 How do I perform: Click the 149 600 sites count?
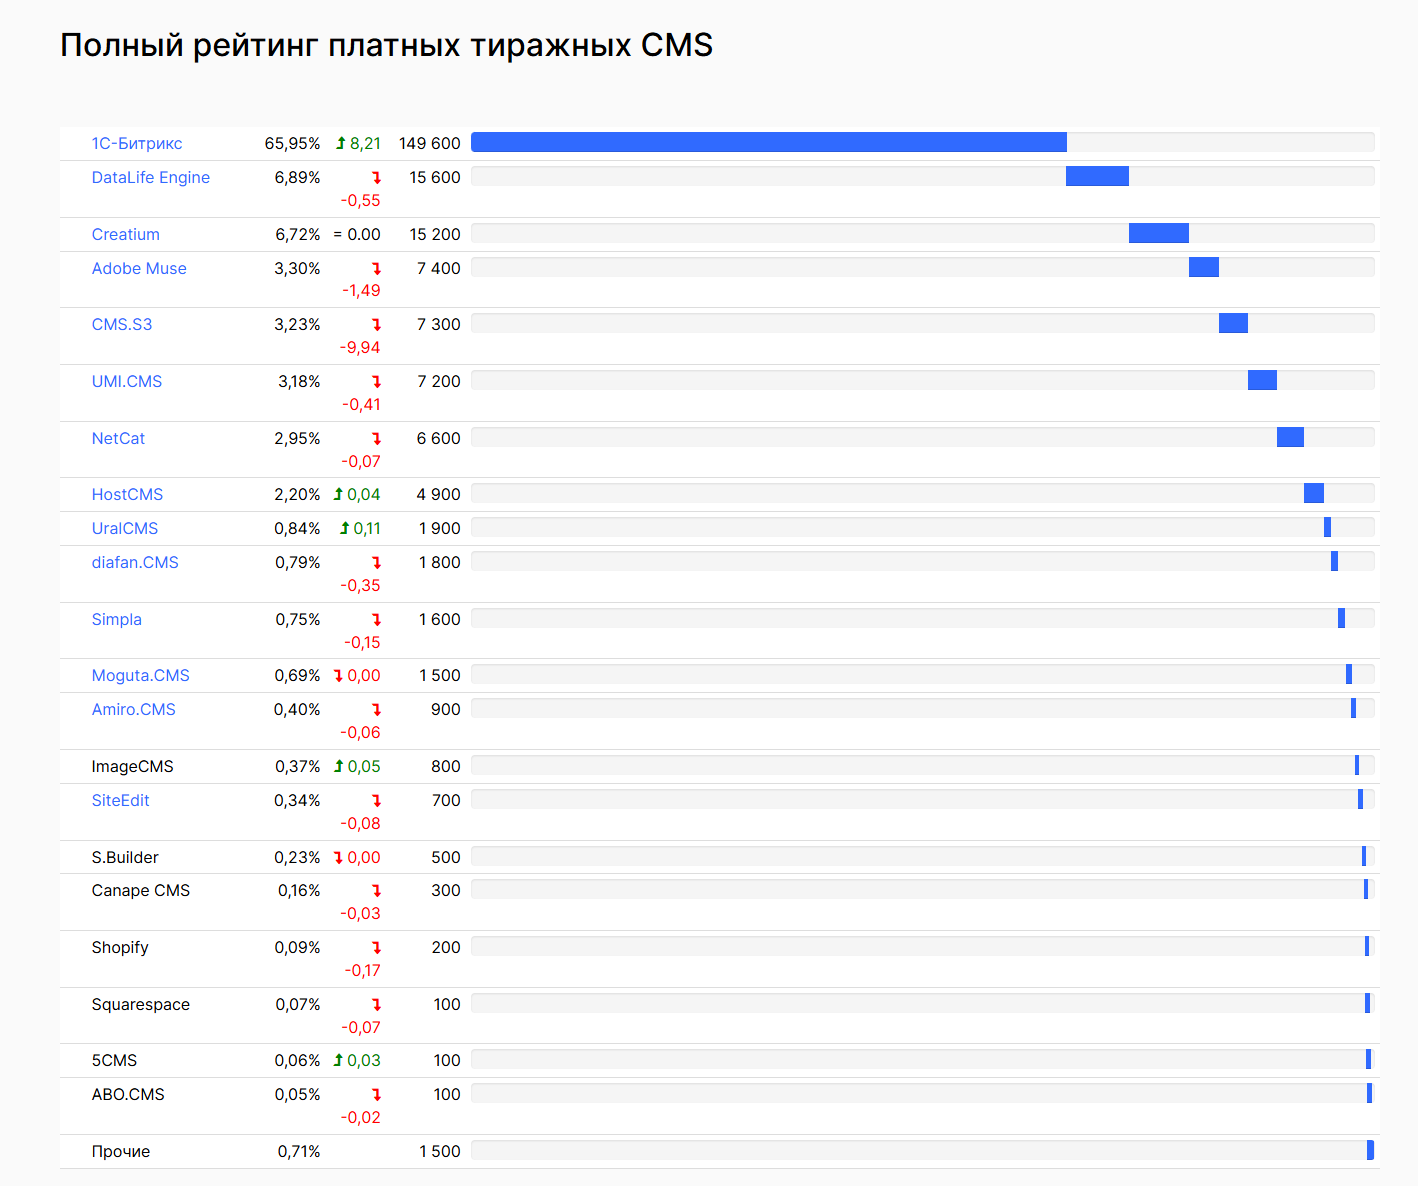[430, 143]
